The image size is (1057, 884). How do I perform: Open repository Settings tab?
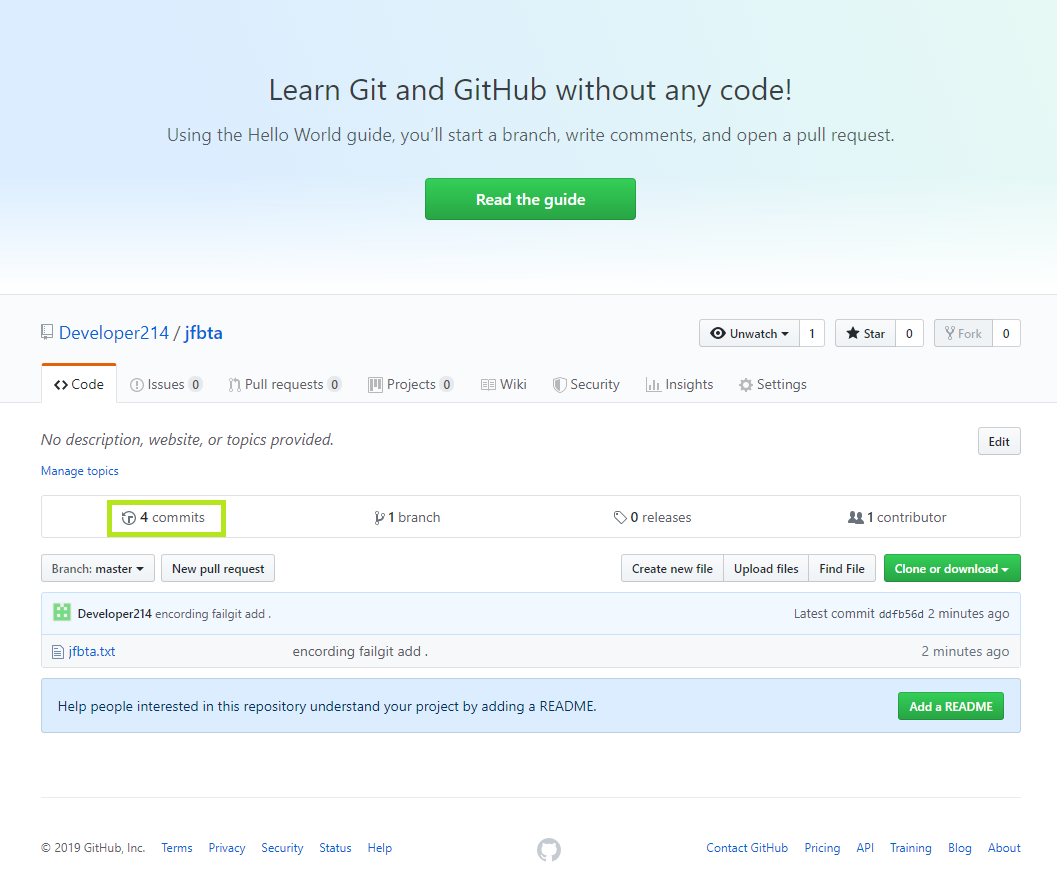tap(773, 384)
